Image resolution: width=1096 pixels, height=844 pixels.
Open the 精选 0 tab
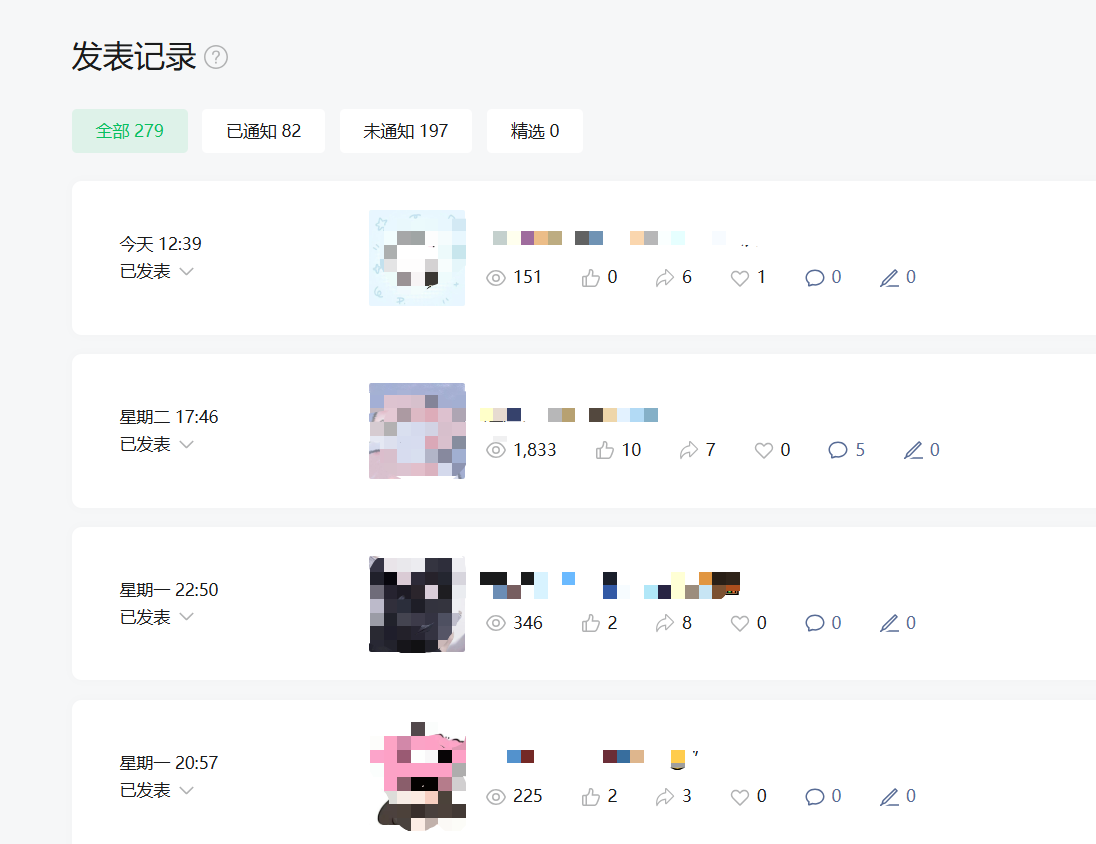pos(535,131)
